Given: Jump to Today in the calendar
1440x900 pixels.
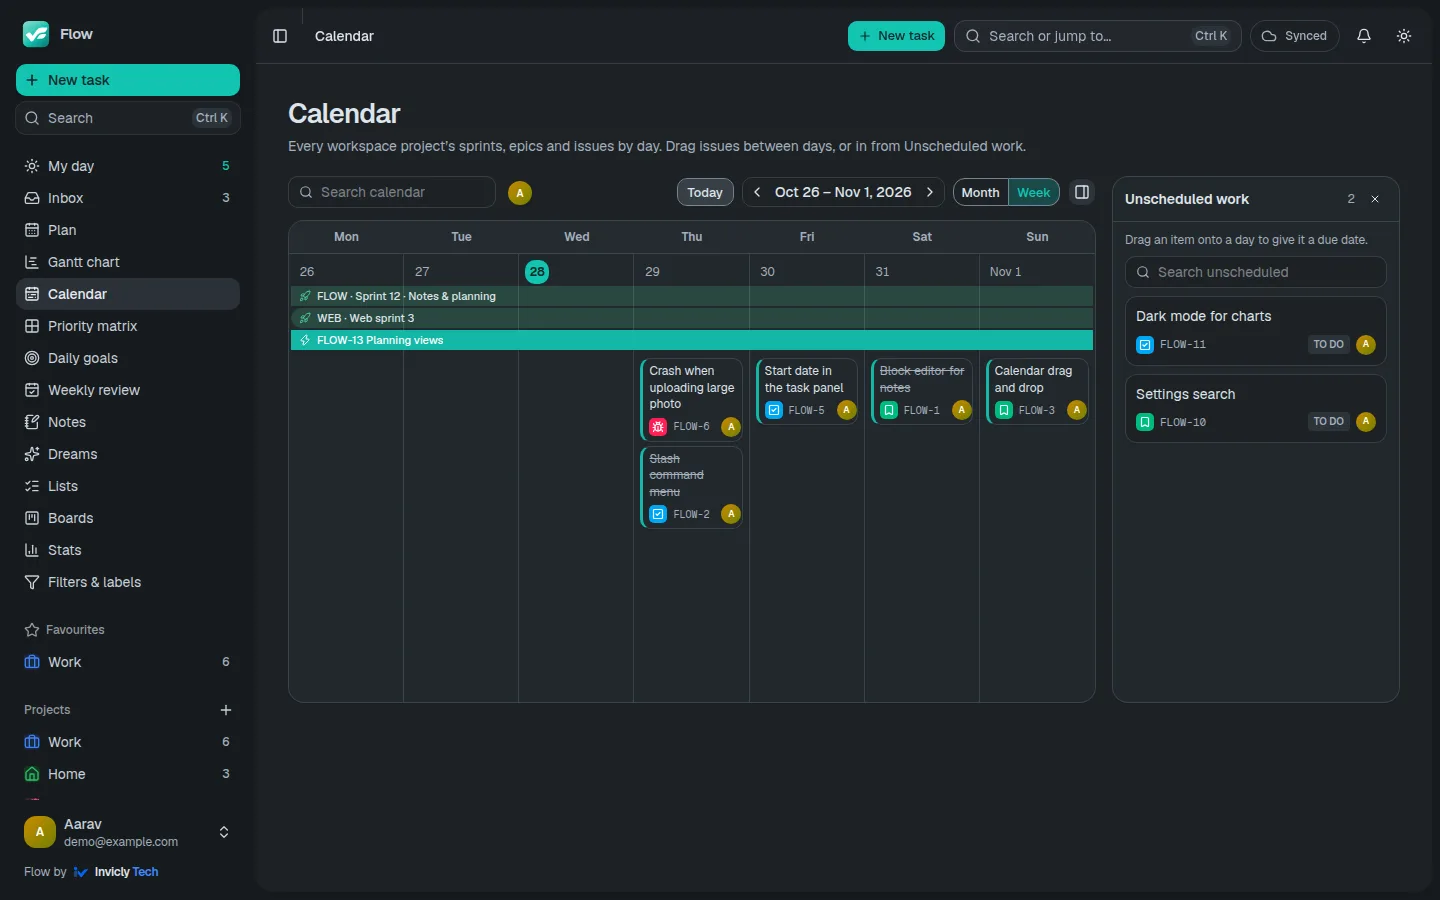Looking at the screenshot, I should click(705, 192).
